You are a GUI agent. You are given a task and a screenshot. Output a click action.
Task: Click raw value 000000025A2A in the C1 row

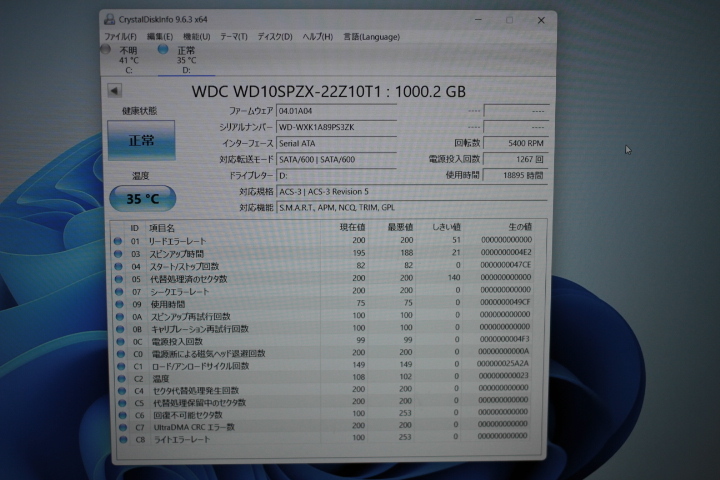(x=503, y=363)
